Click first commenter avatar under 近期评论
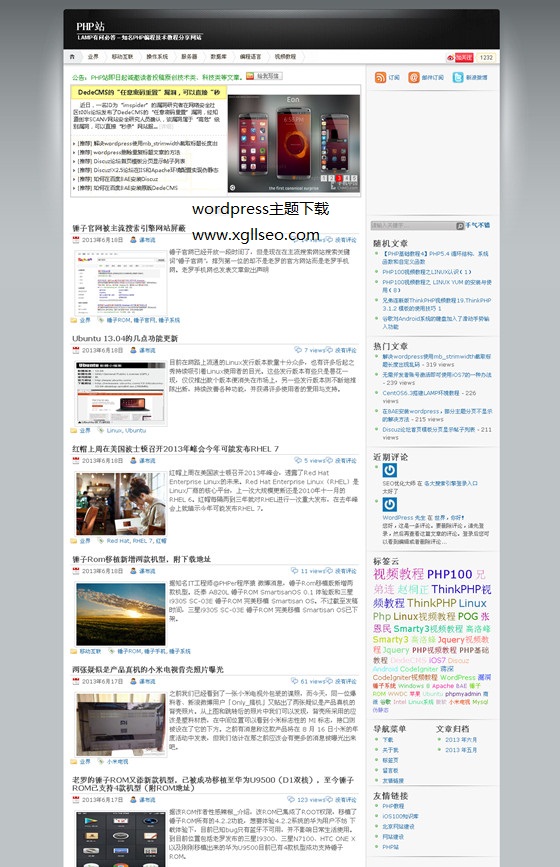 click(x=390, y=470)
